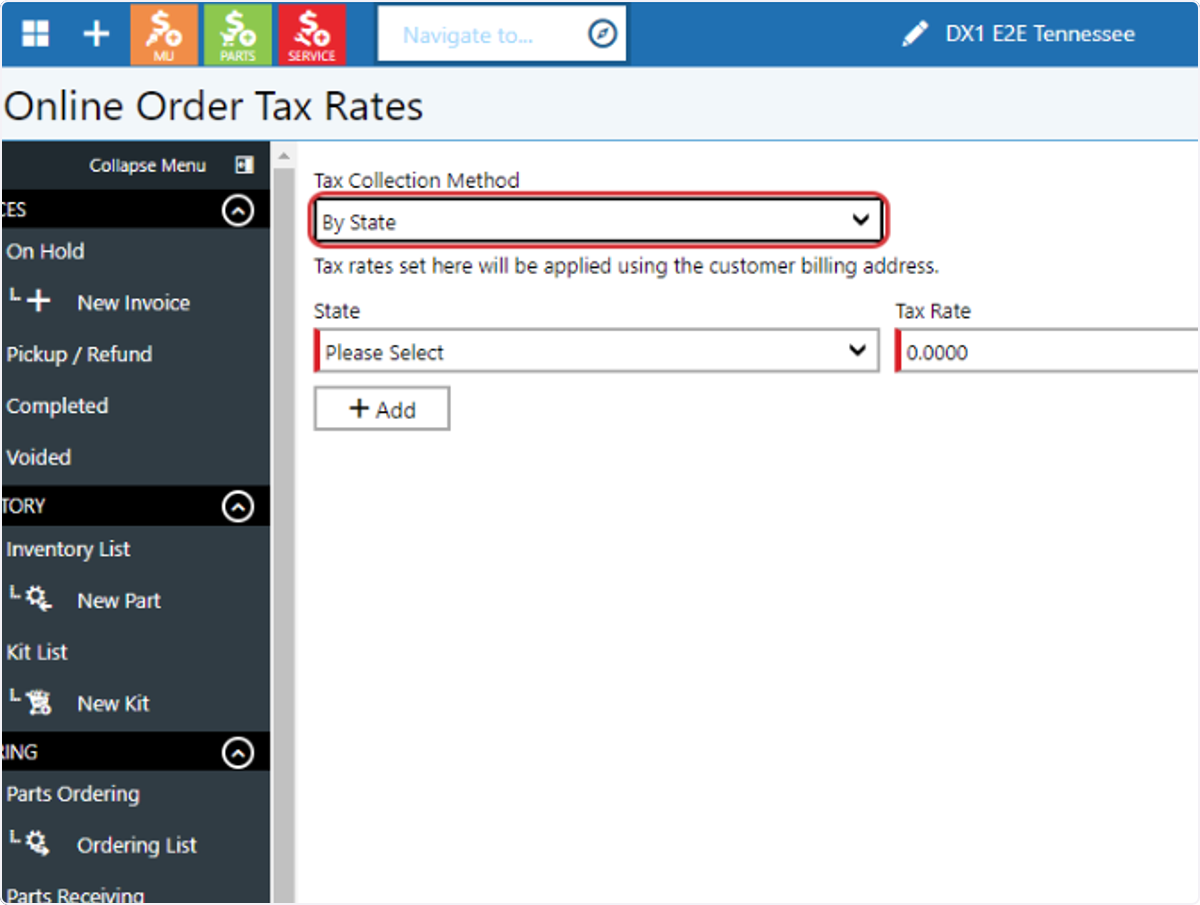Click Collapse Menu text link
The height and width of the screenshot is (905, 1200).
coord(148,166)
